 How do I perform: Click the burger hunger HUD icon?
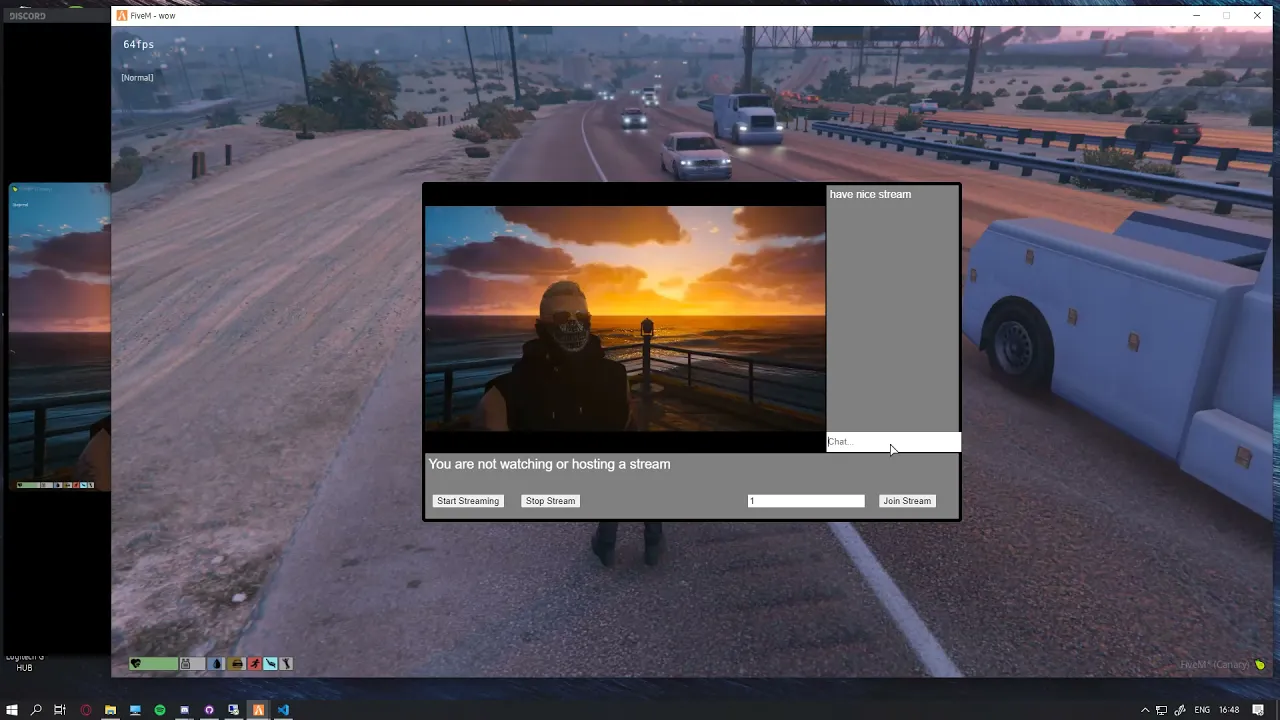point(237,663)
